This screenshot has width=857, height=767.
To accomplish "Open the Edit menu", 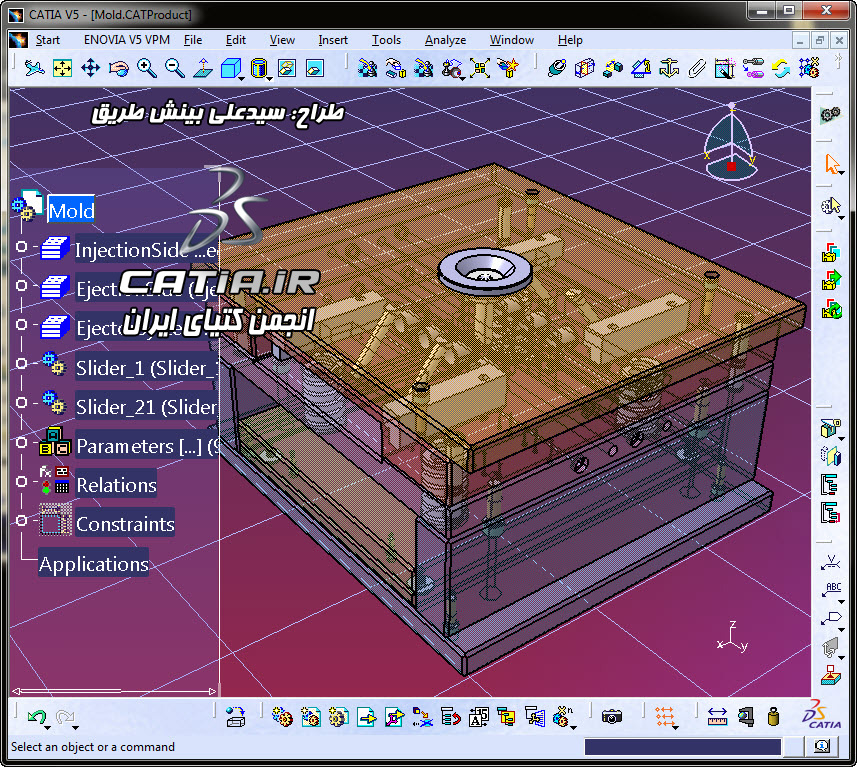I will tap(236, 40).
